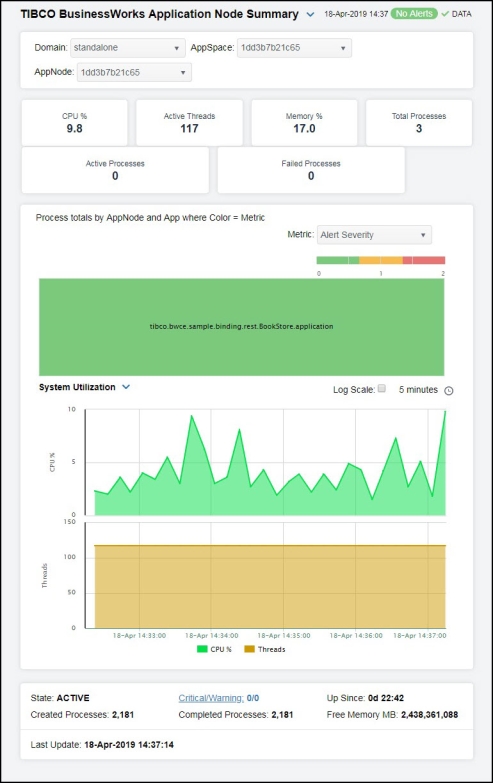Click the State ACTIVE value
The image size is (493, 783).
[x=73, y=698]
